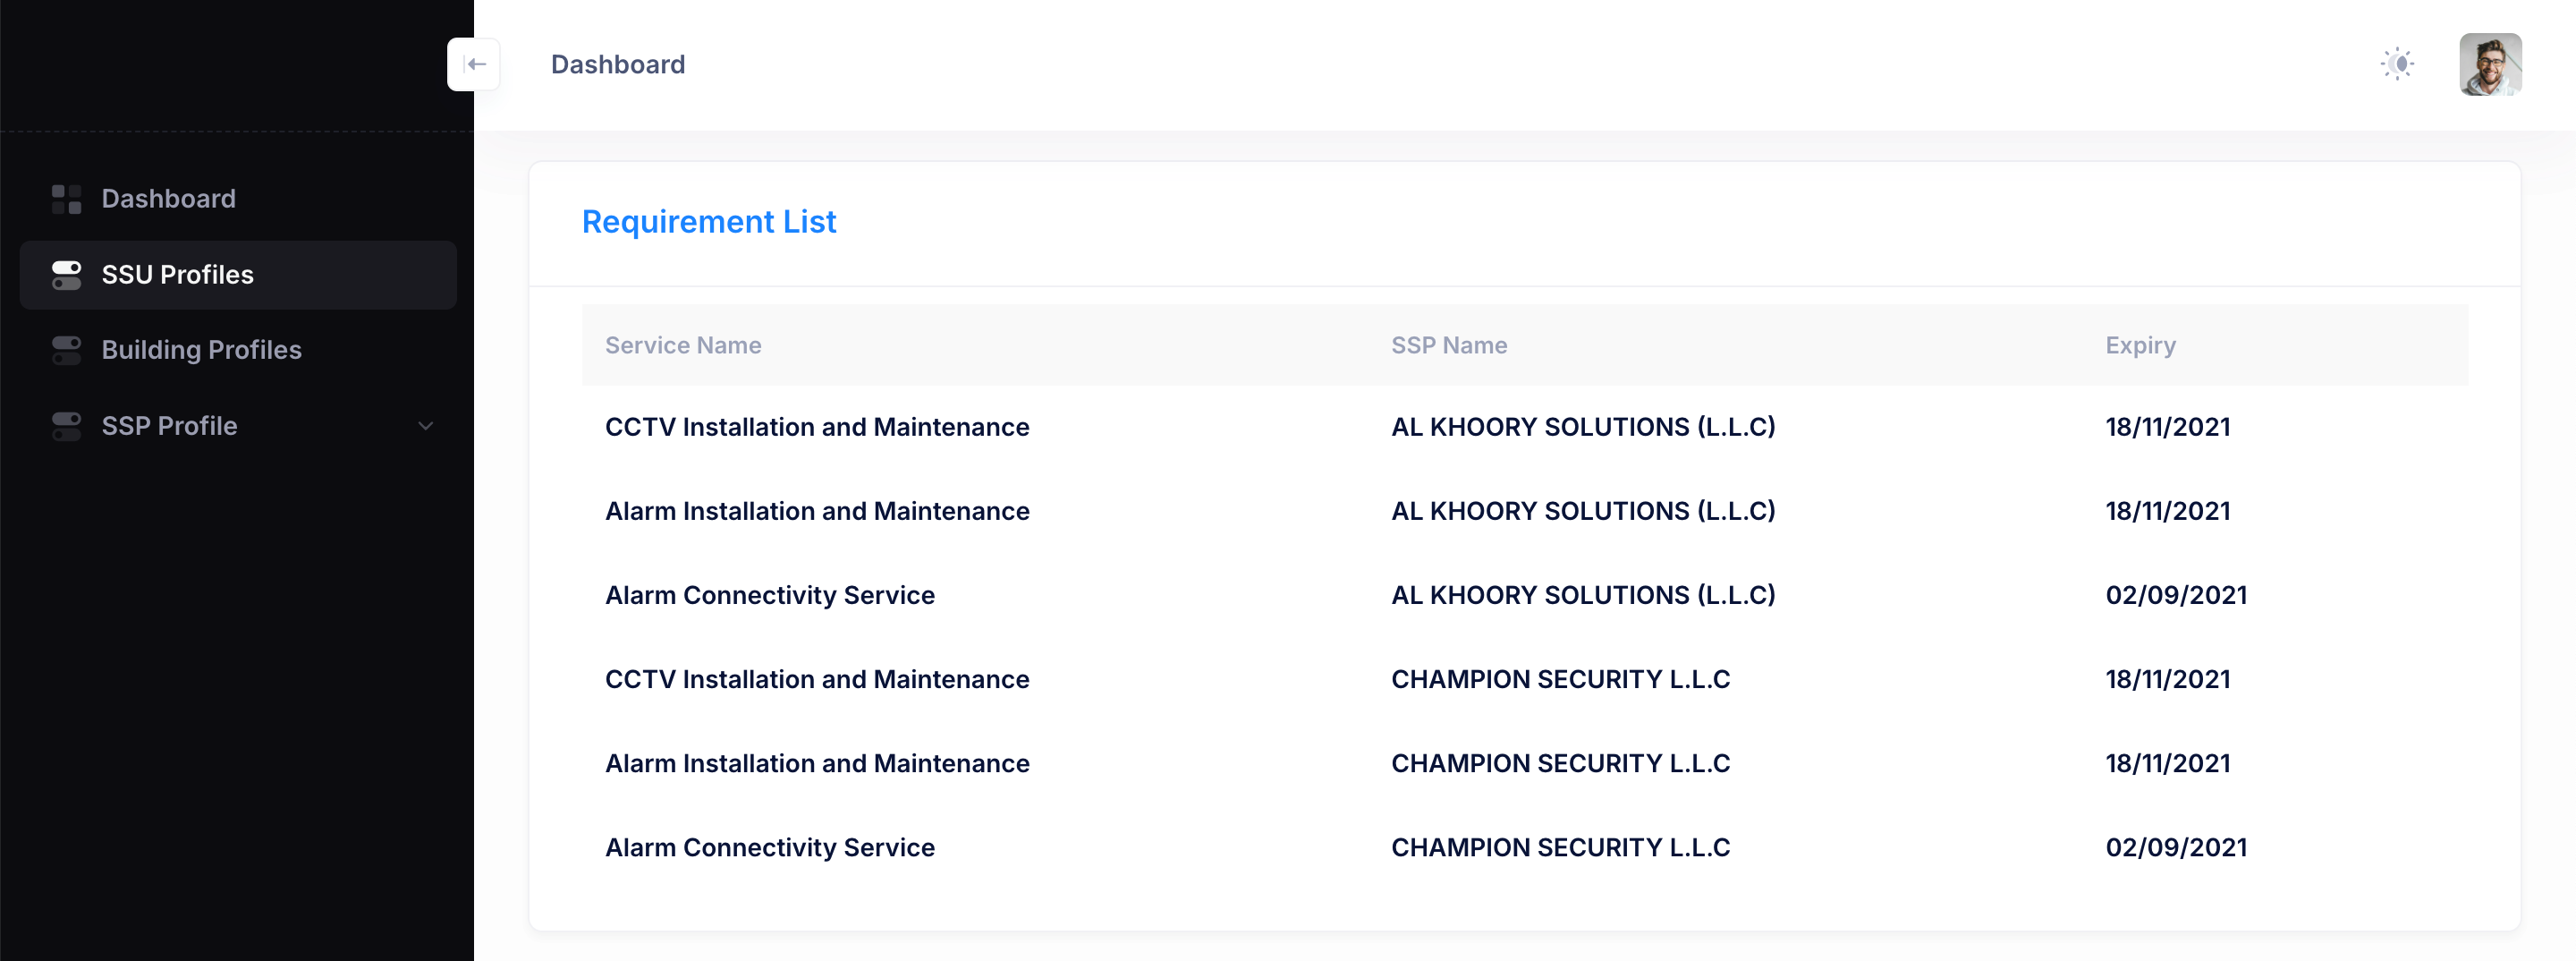Click the Building Profiles toggle-style icon
This screenshot has width=2576, height=961.
(x=66, y=350)
